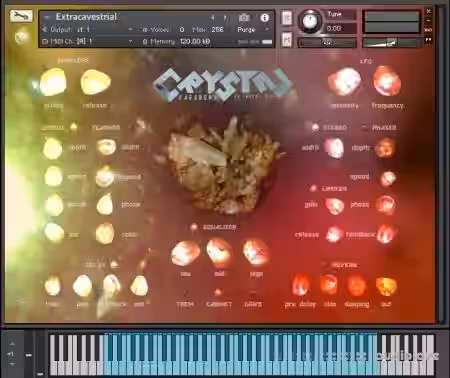This screenshot has width=450, height=378.
Task: Click the Extracavestrial instrument name
Action: [x=86, y=17]
